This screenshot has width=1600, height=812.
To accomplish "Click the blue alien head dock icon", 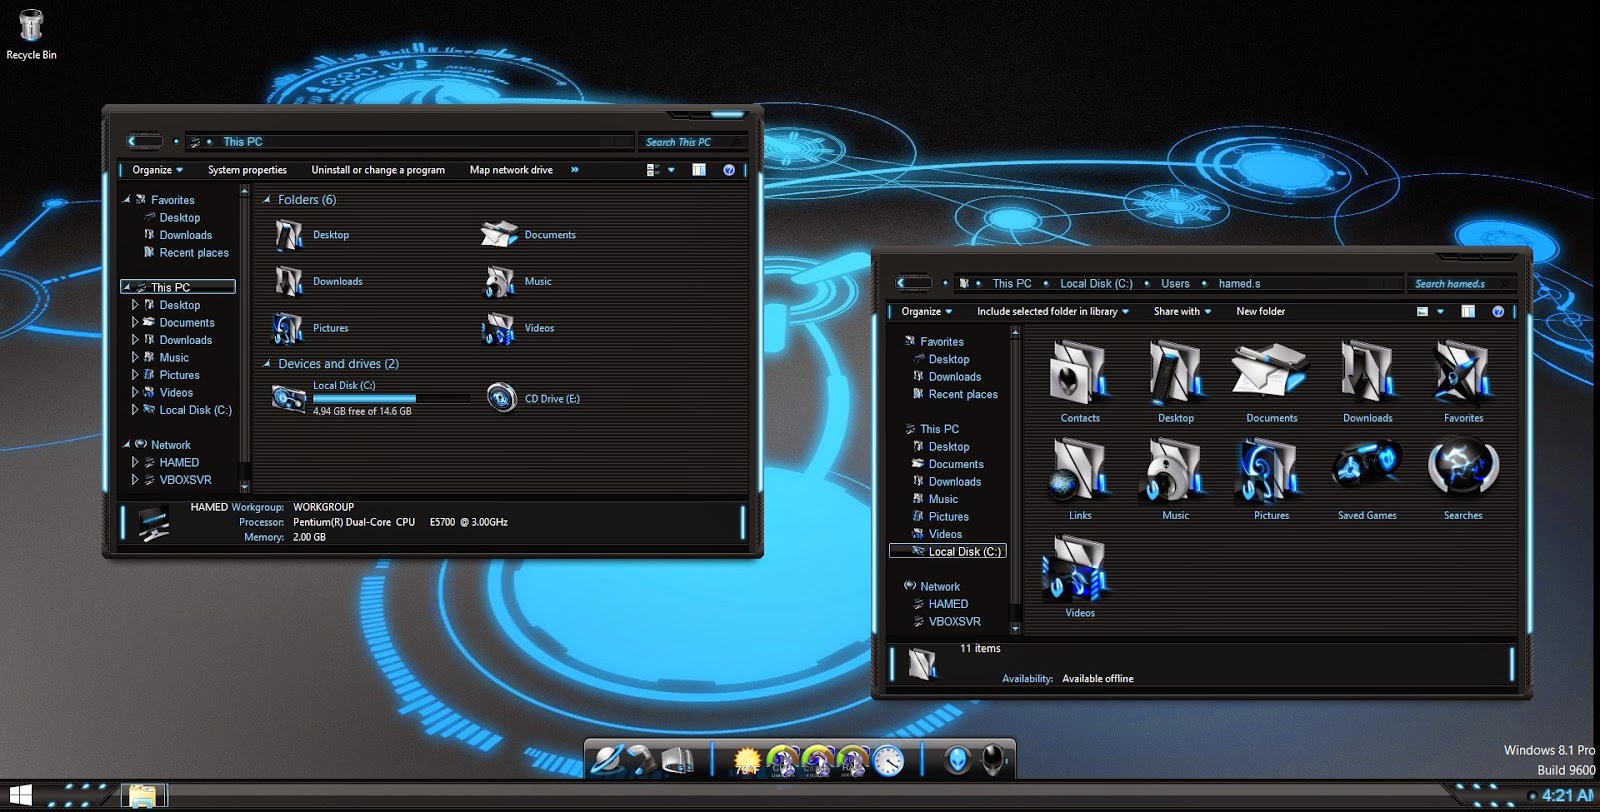I will pos(957,761).
